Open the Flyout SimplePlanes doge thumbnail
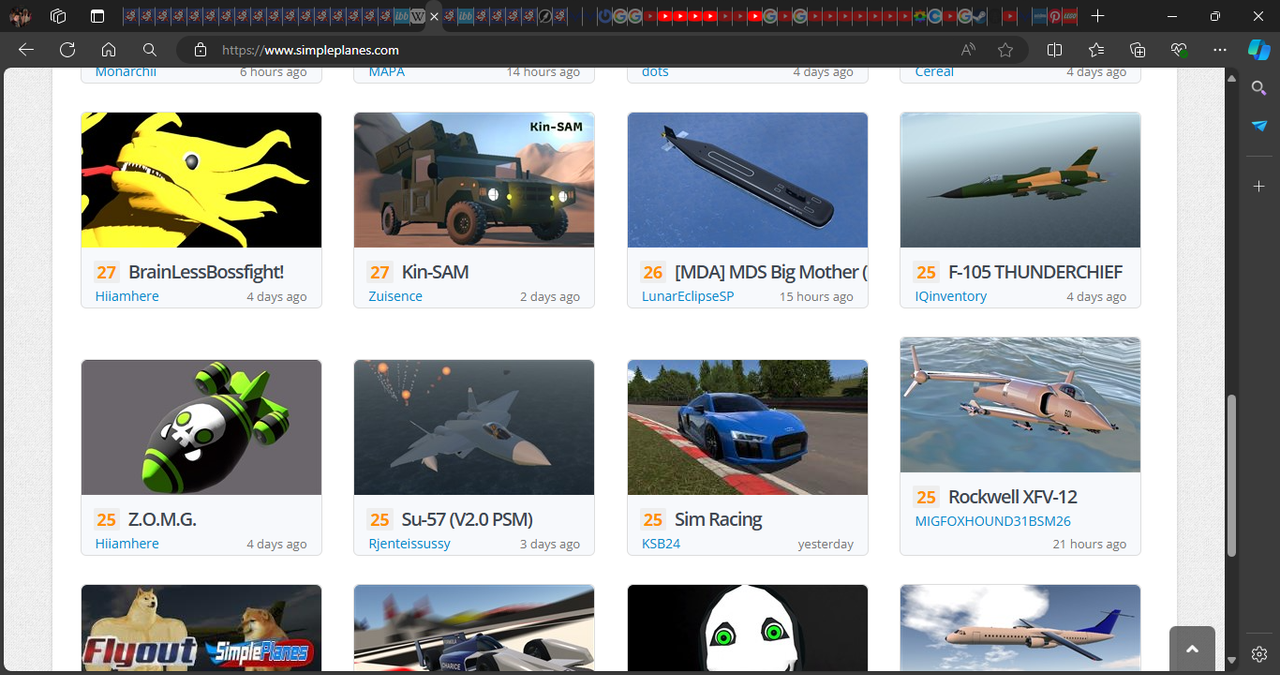The height and width of the screenshot is (675, 1280). coord(201,628)
